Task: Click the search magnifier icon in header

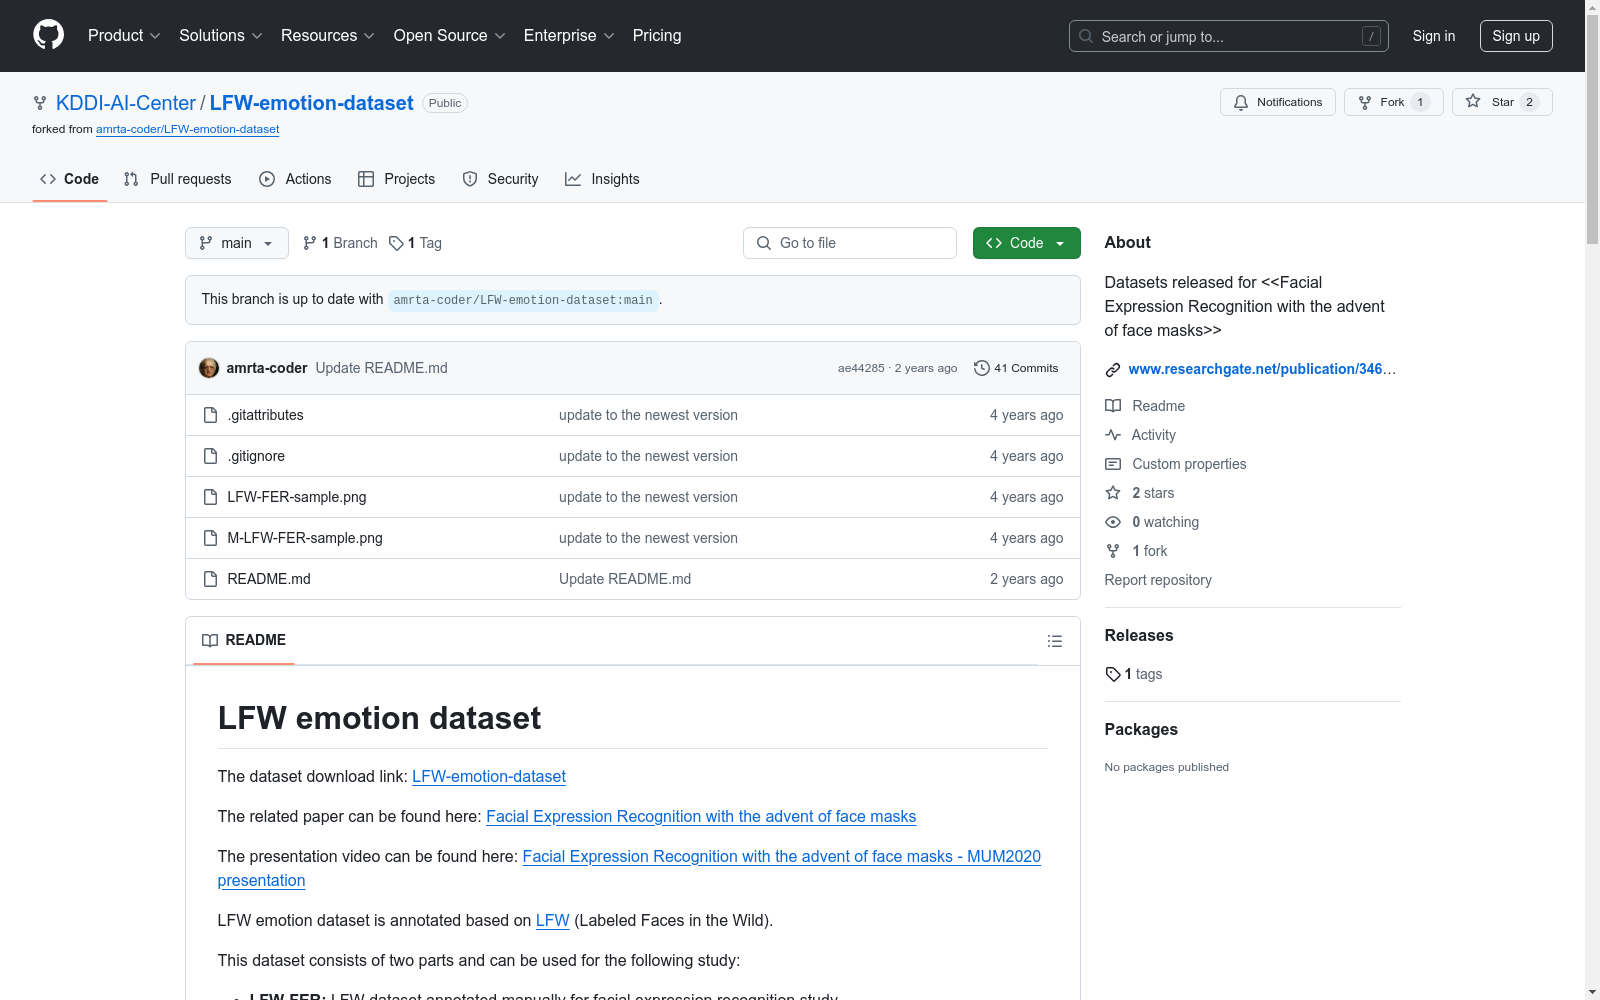Action: coord(1086,36)
